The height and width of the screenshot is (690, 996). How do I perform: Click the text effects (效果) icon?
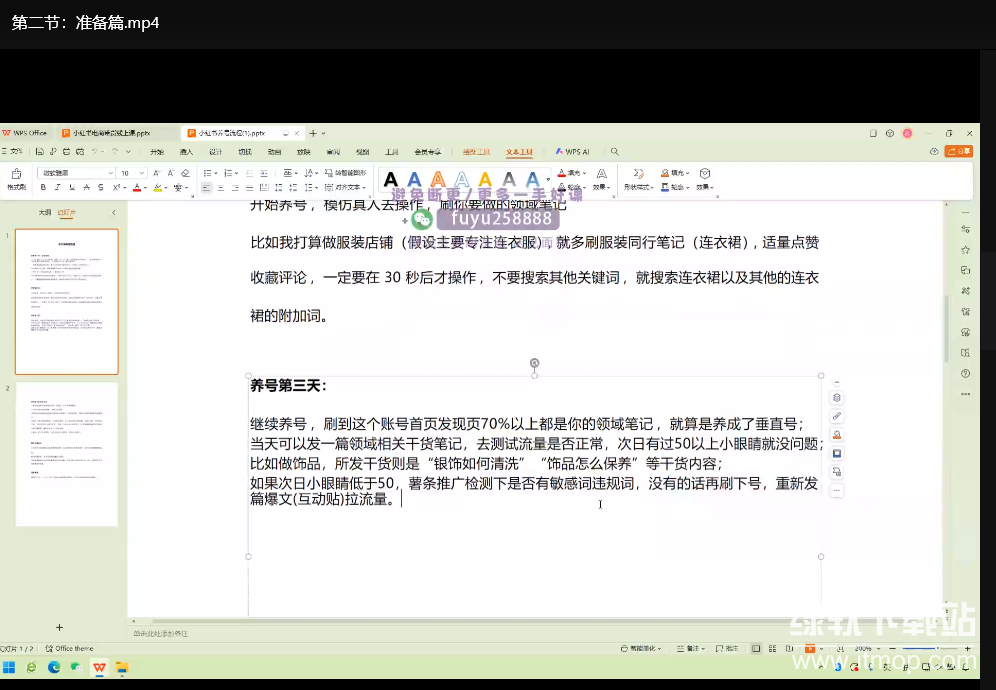pyautogui.click(x=602, y=173)
